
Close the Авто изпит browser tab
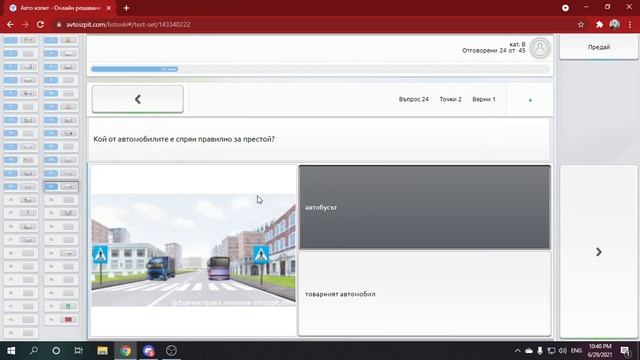109,8
